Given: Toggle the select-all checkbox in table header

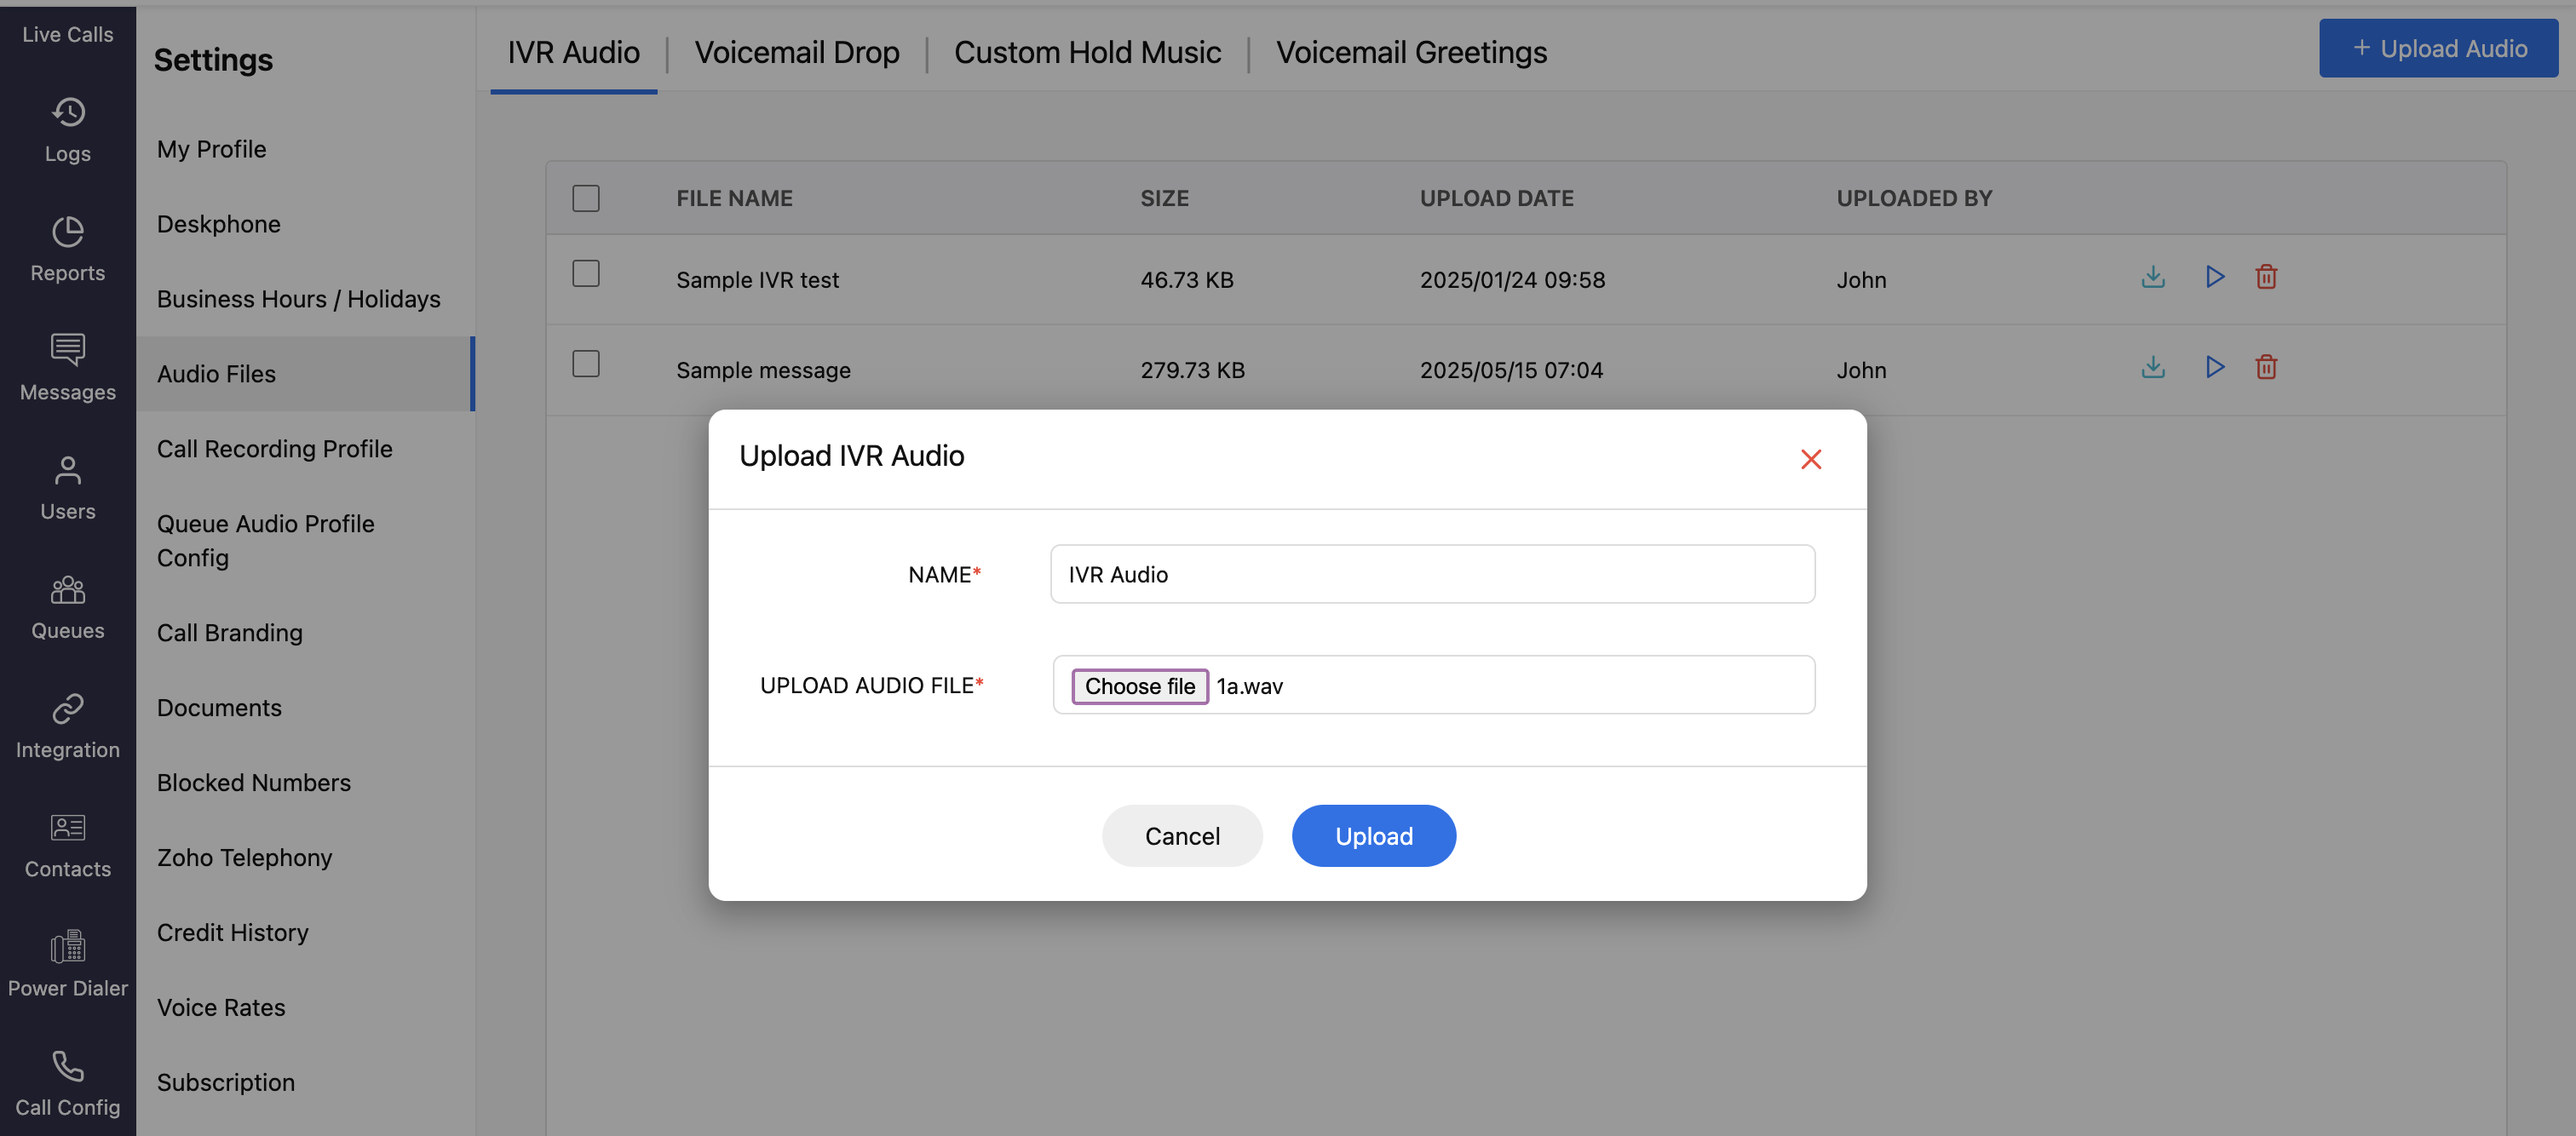Looking at the screenshot, I should (586, 198).
